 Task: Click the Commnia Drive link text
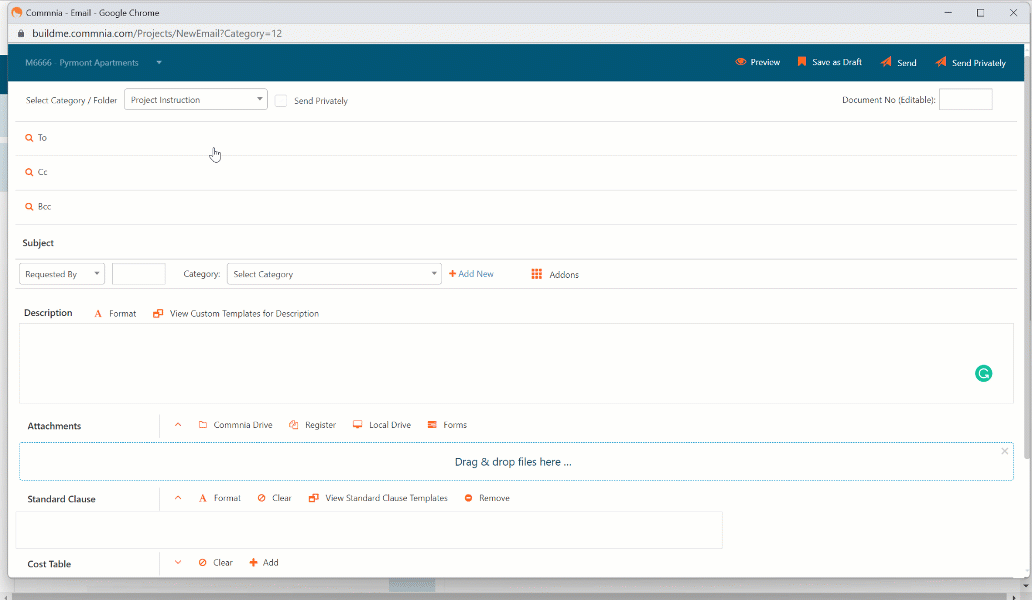[x=243, y=425]
